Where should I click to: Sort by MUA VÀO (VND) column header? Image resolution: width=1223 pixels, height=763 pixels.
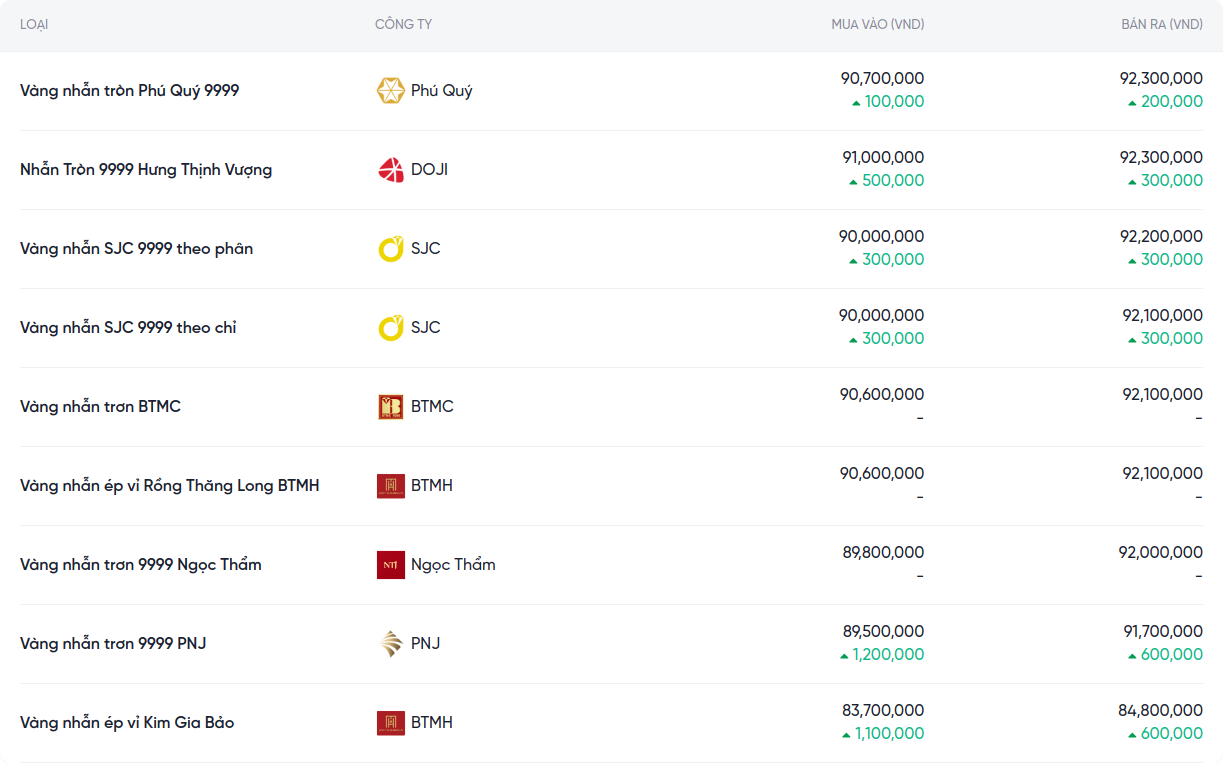pos(877,25)
